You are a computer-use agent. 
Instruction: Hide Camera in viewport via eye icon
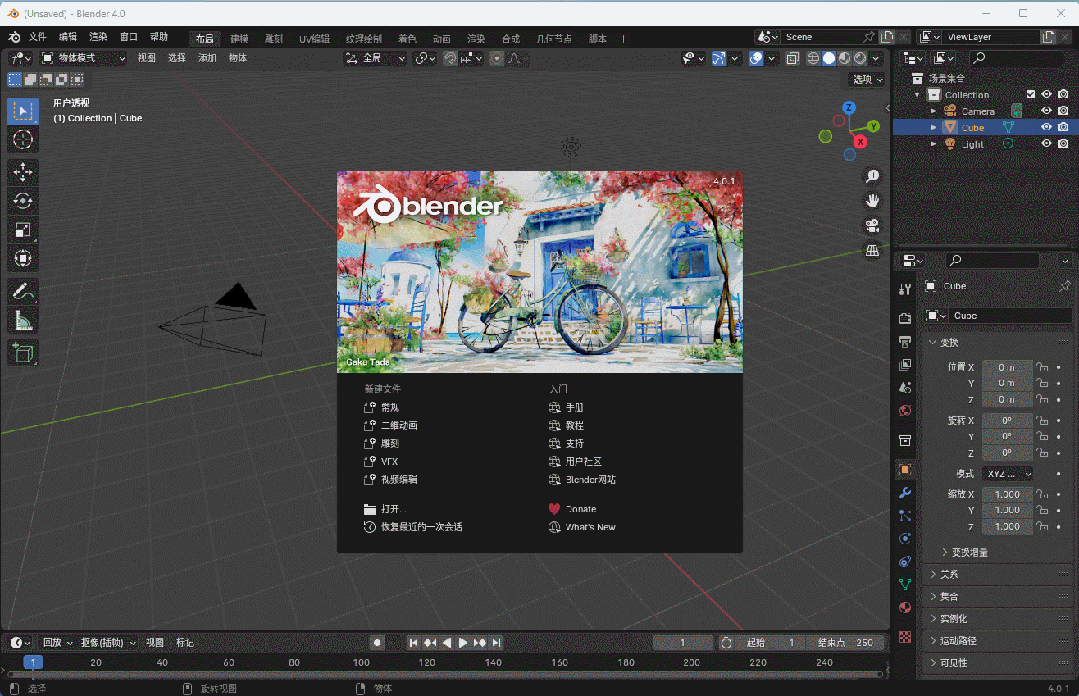(x=1046, y=111)
